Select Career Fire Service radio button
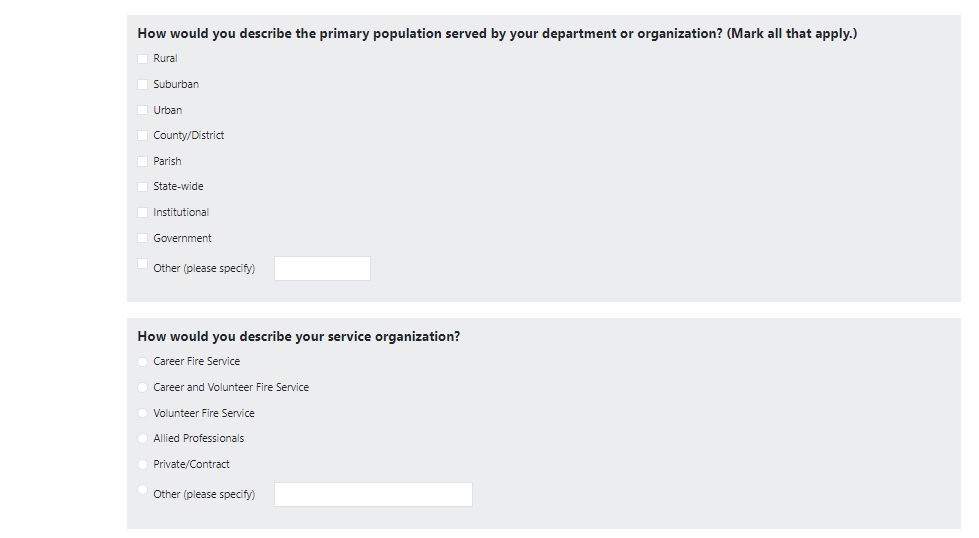Viewport: 979px width, 538px height. (x=142, y=362)
